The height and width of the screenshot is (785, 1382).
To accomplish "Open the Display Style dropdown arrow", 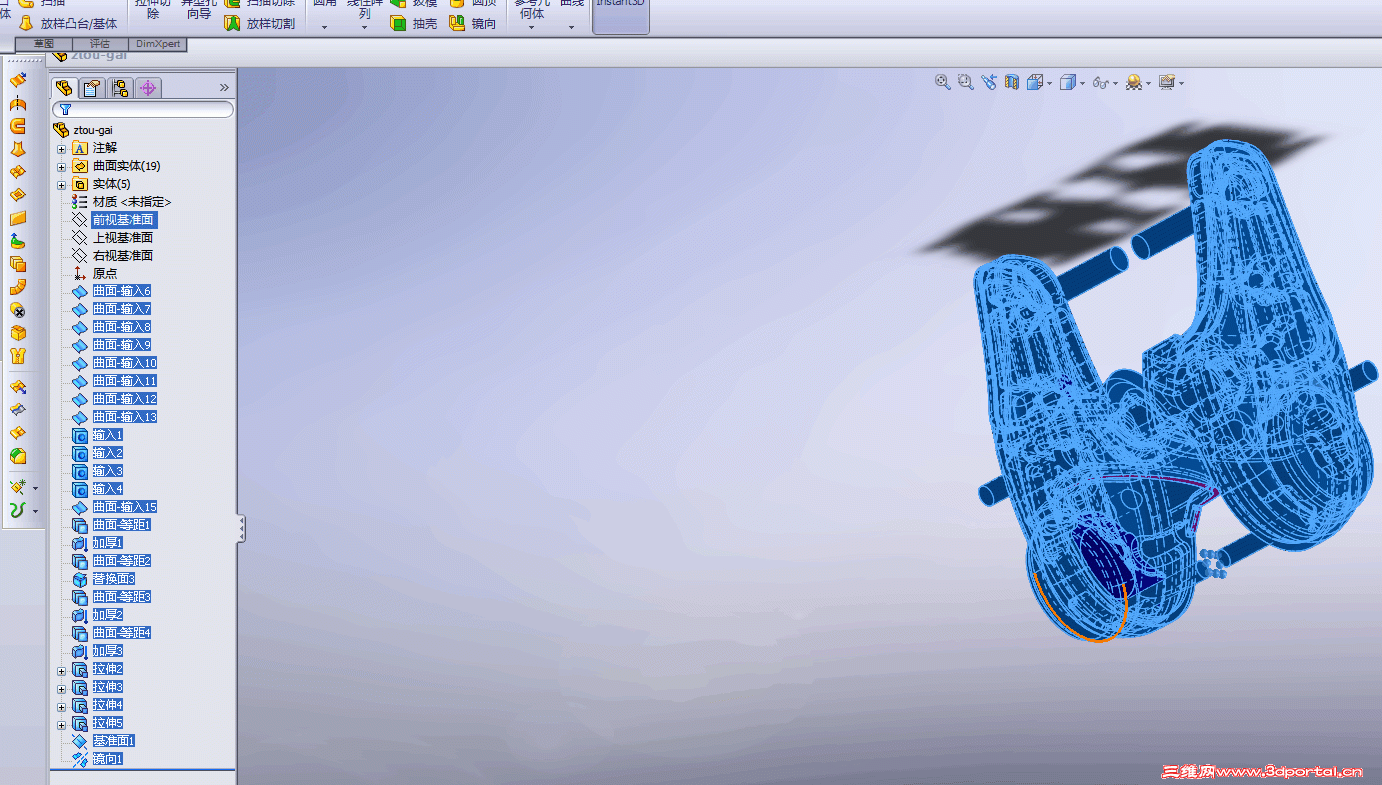I will [x=1082, y=83].
